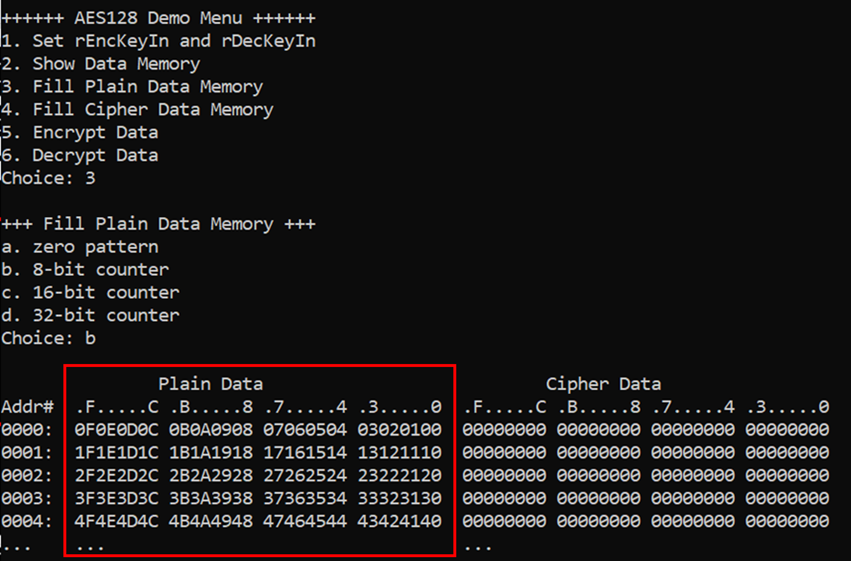Viewport: 851px width, 561px height.
Task: Click the 'Addr#' column label
Action: click(x=27, y=407)
